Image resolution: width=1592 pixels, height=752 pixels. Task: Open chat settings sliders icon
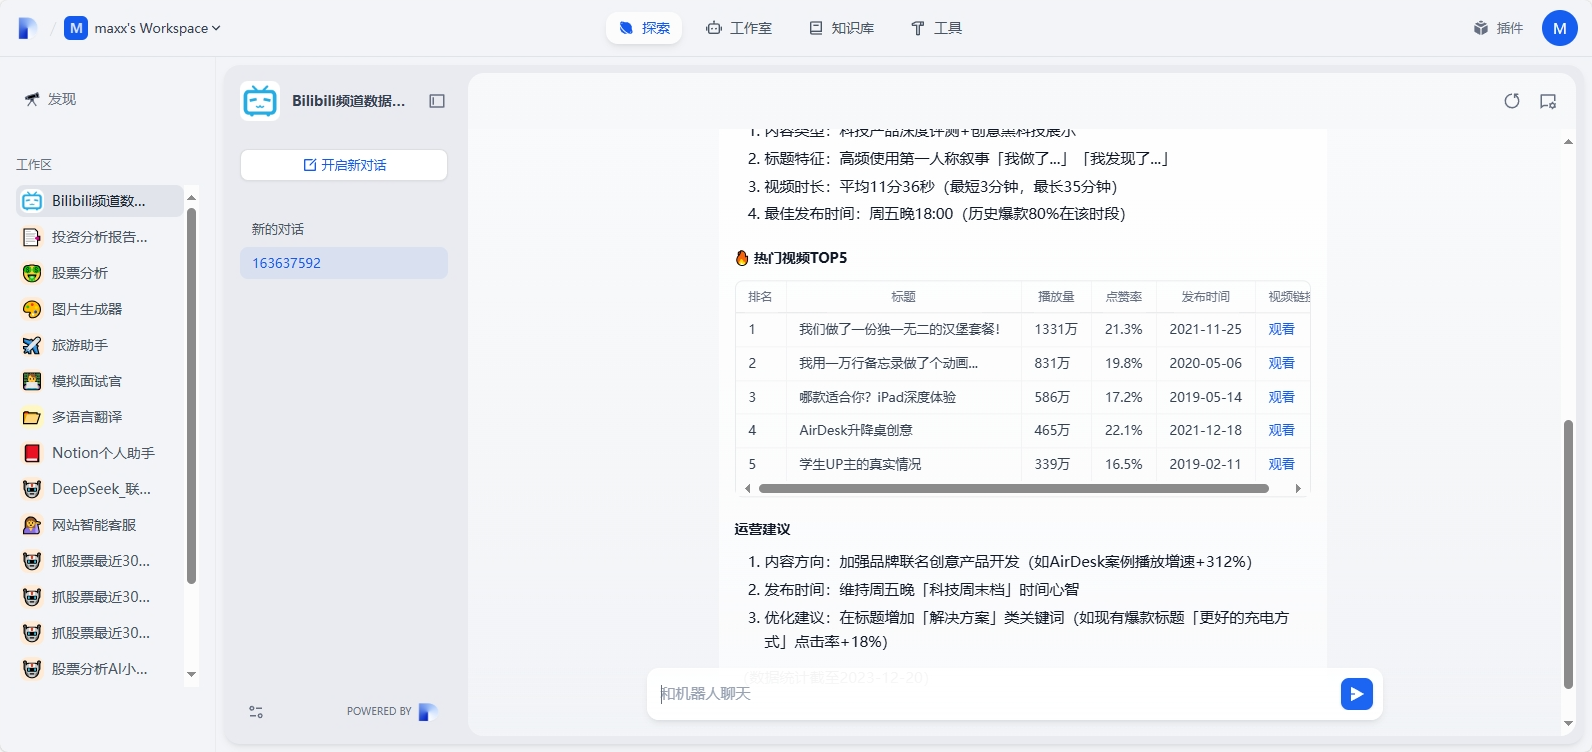point(256,712)
